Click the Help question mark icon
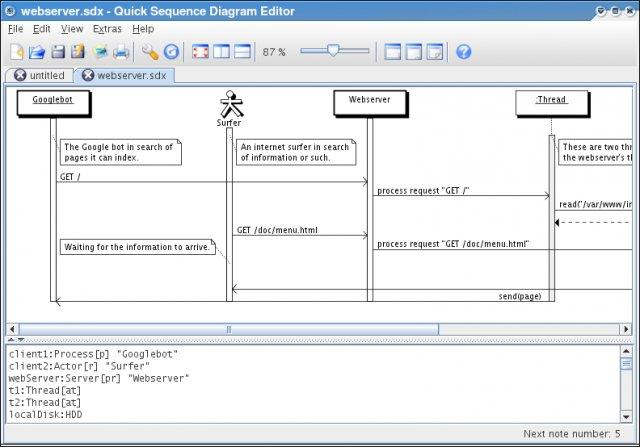 click(464, 52)
